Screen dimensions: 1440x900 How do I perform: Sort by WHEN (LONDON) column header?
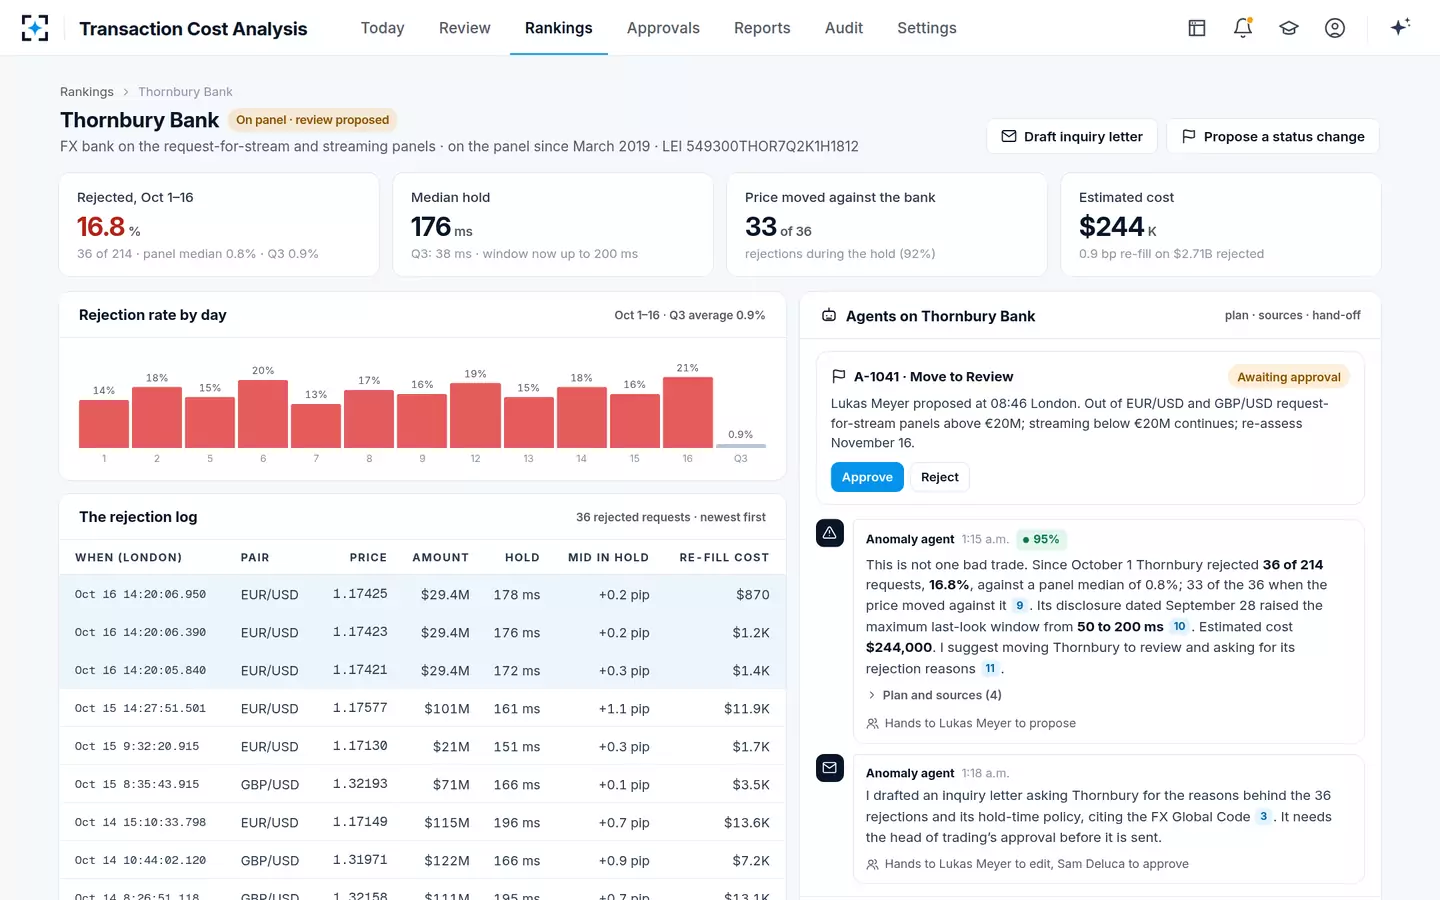(x=129, y=558)
